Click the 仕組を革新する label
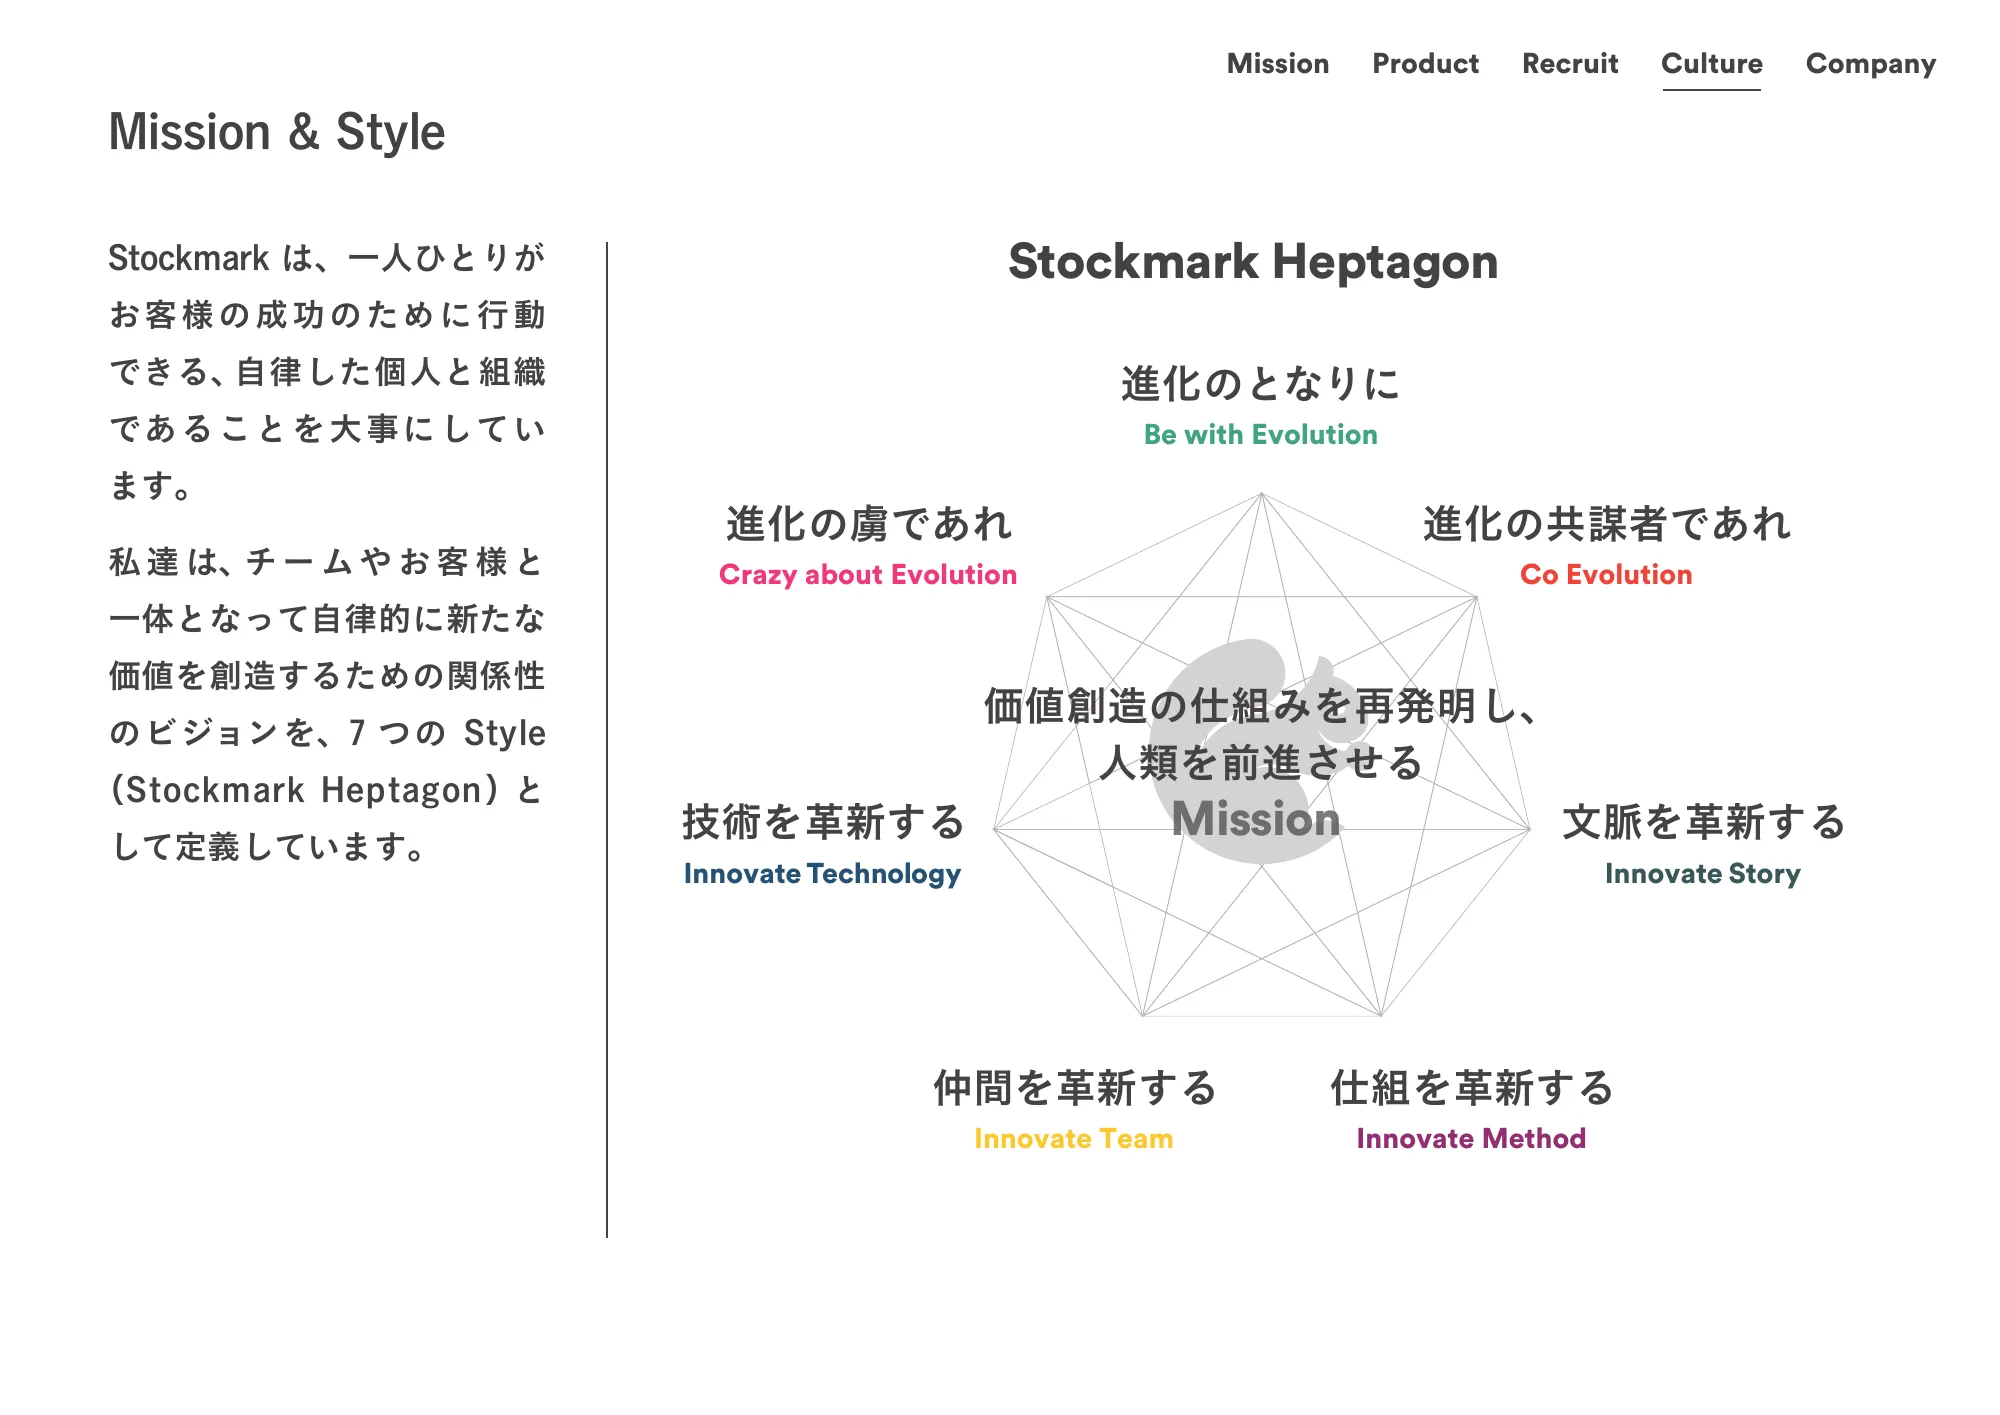 click(1472, 1088)
